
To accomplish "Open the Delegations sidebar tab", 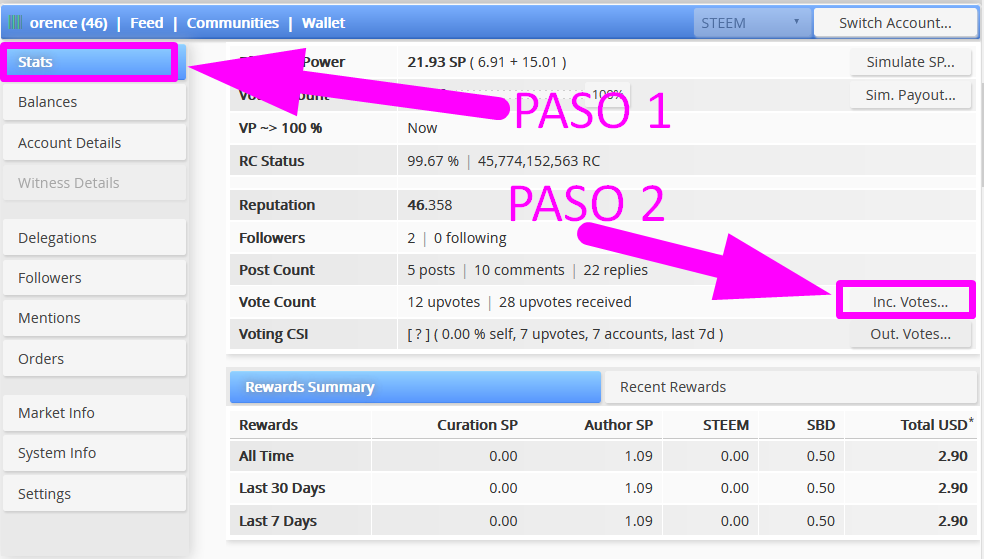I will [95, 238].
